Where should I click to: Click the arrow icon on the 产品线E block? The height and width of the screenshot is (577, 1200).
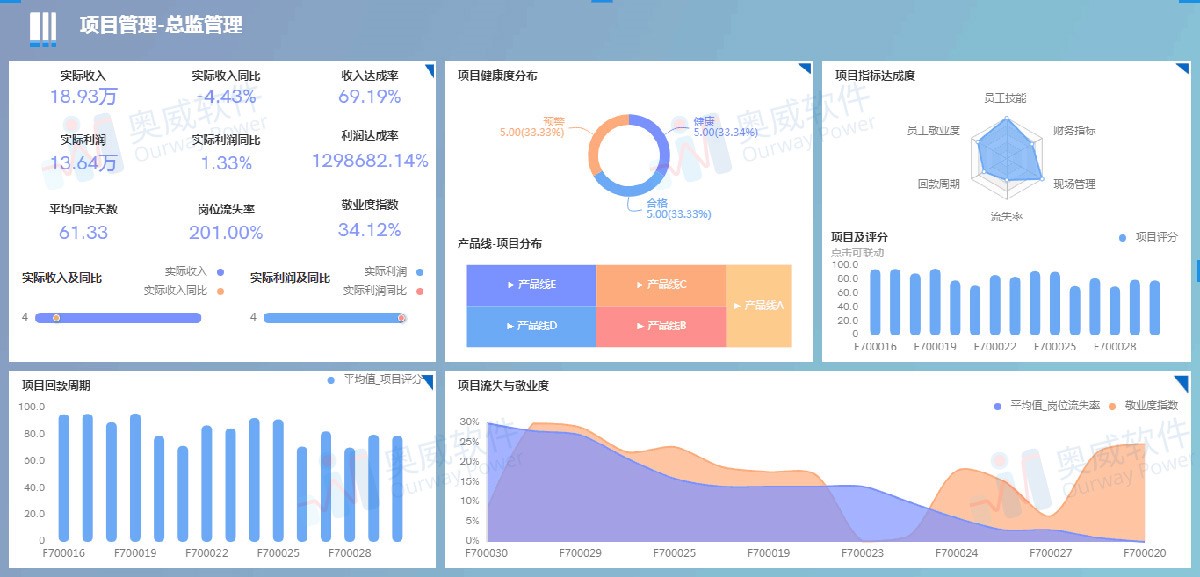pyautogui.click(x=510, y=285)
